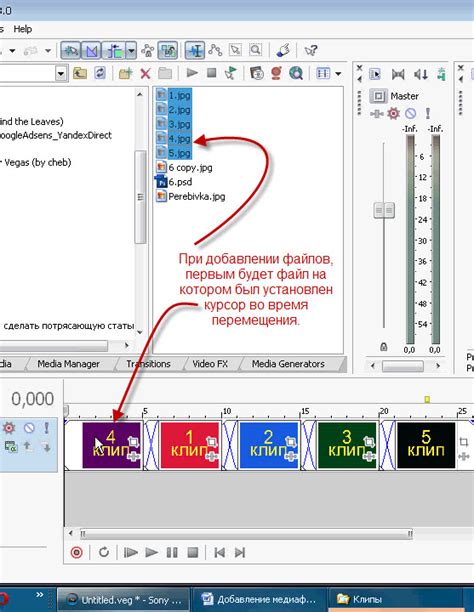Toggle the track solo exclamation icon
This screenshot has height=612, width=474.
click(x=46, y=428)
